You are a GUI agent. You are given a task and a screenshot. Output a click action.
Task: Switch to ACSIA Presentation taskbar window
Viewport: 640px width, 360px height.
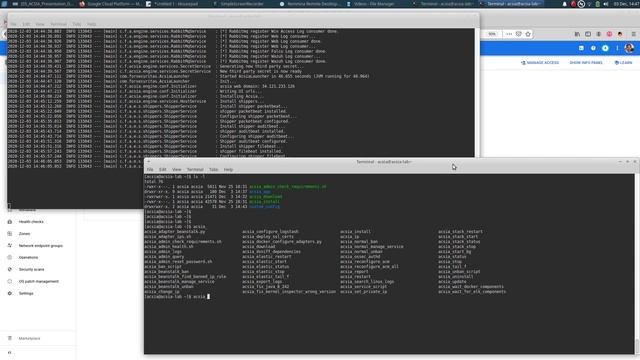[x=43, y=4]
